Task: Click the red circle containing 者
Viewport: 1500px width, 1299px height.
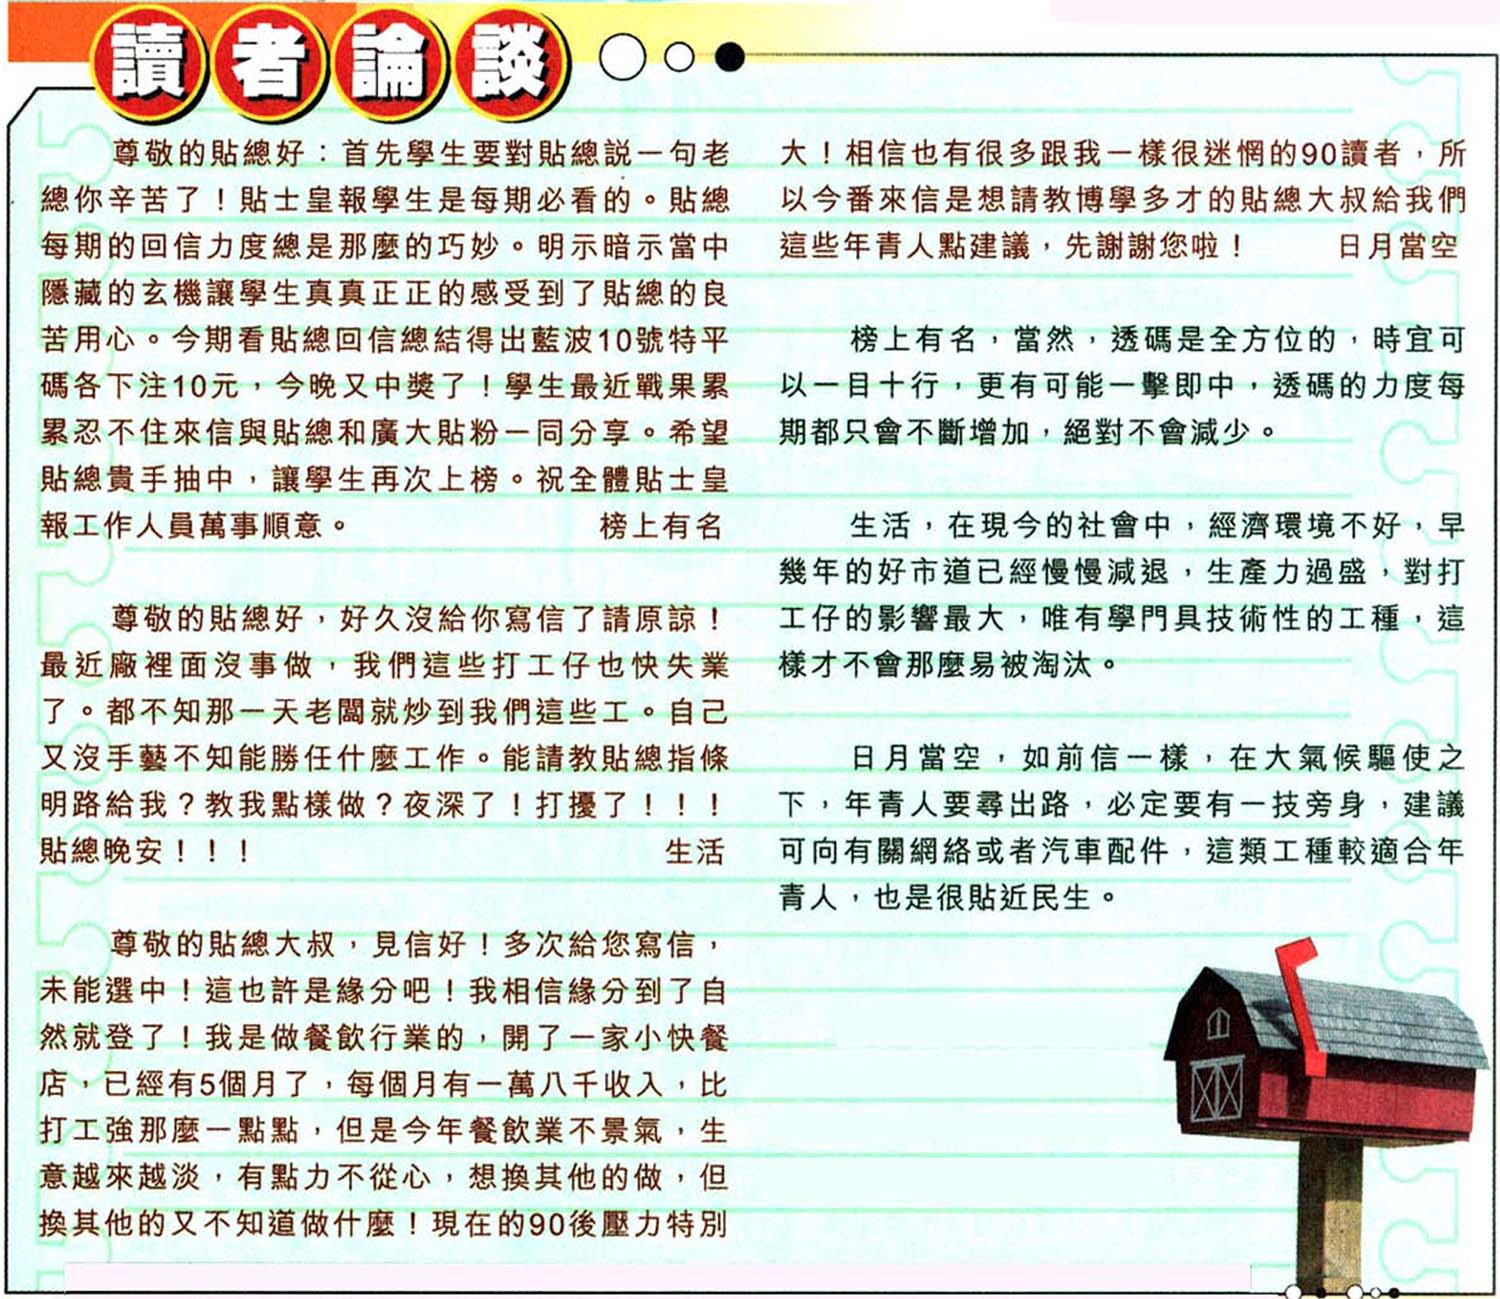Action: [x=268, y=64]
